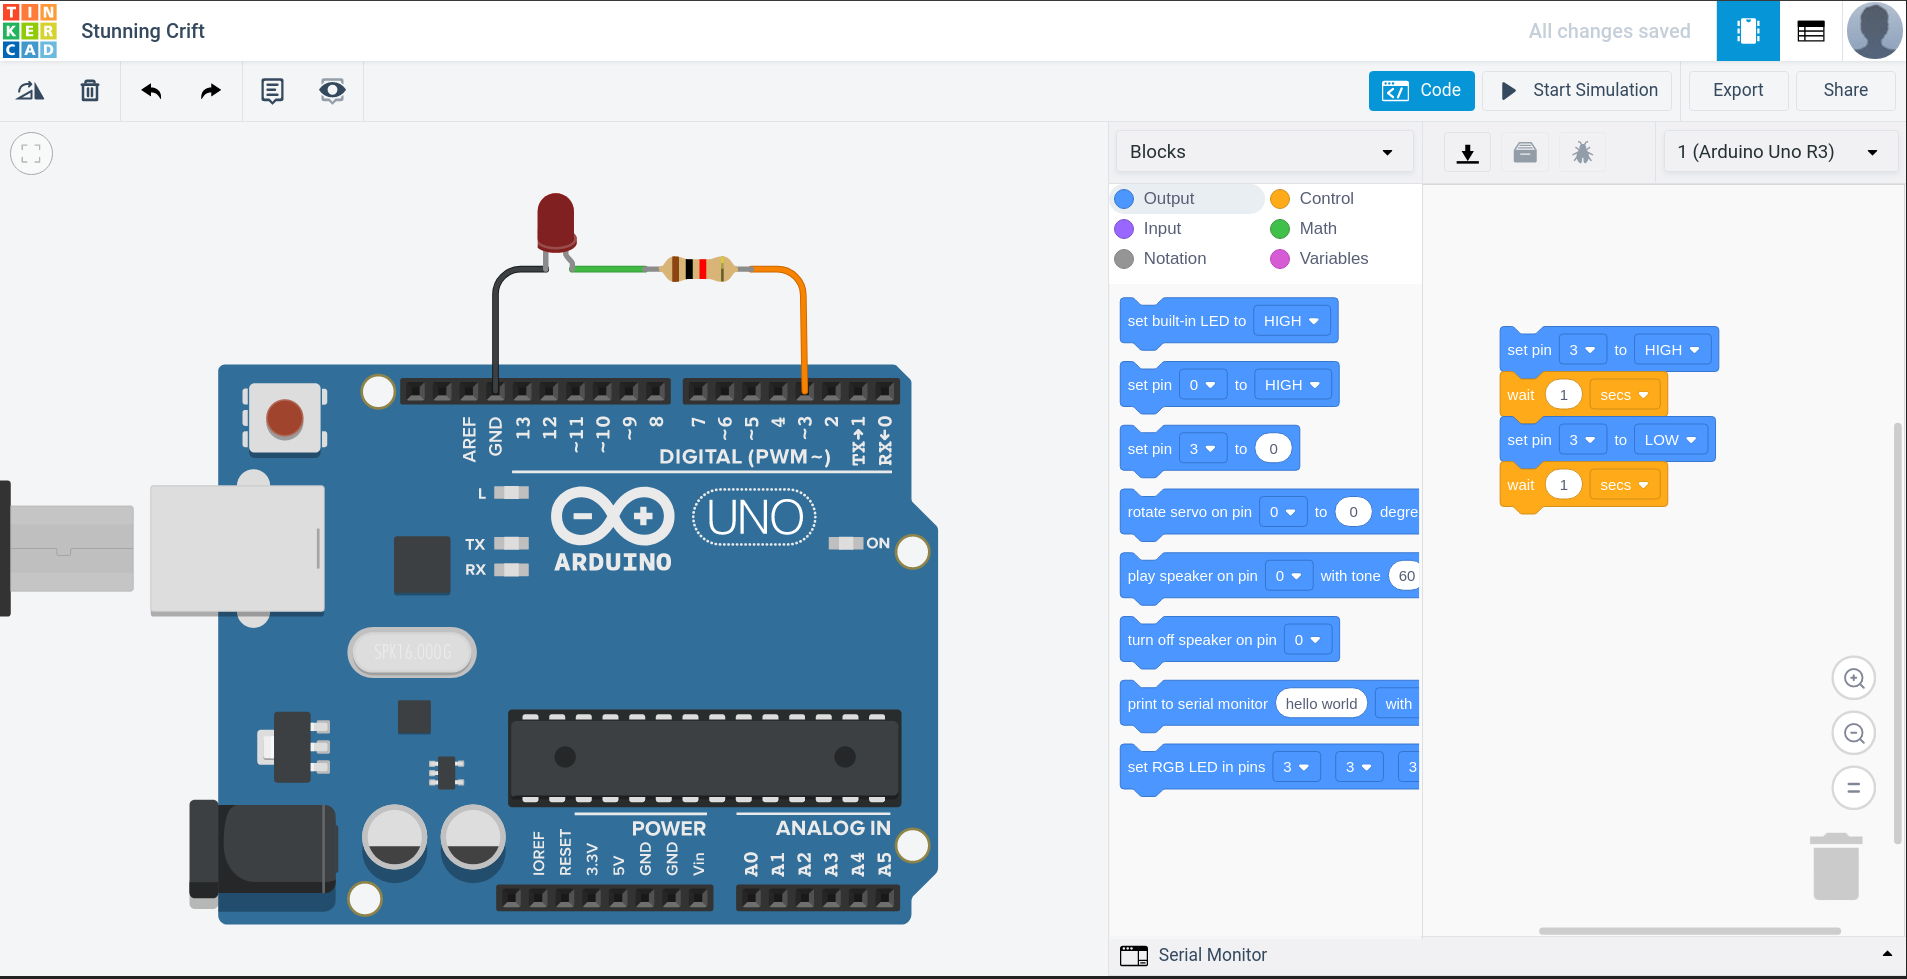Screen dimensions: 1907x979
Task: Open HIGH dropdown in built-in LED block
Action: point(1291,321)
